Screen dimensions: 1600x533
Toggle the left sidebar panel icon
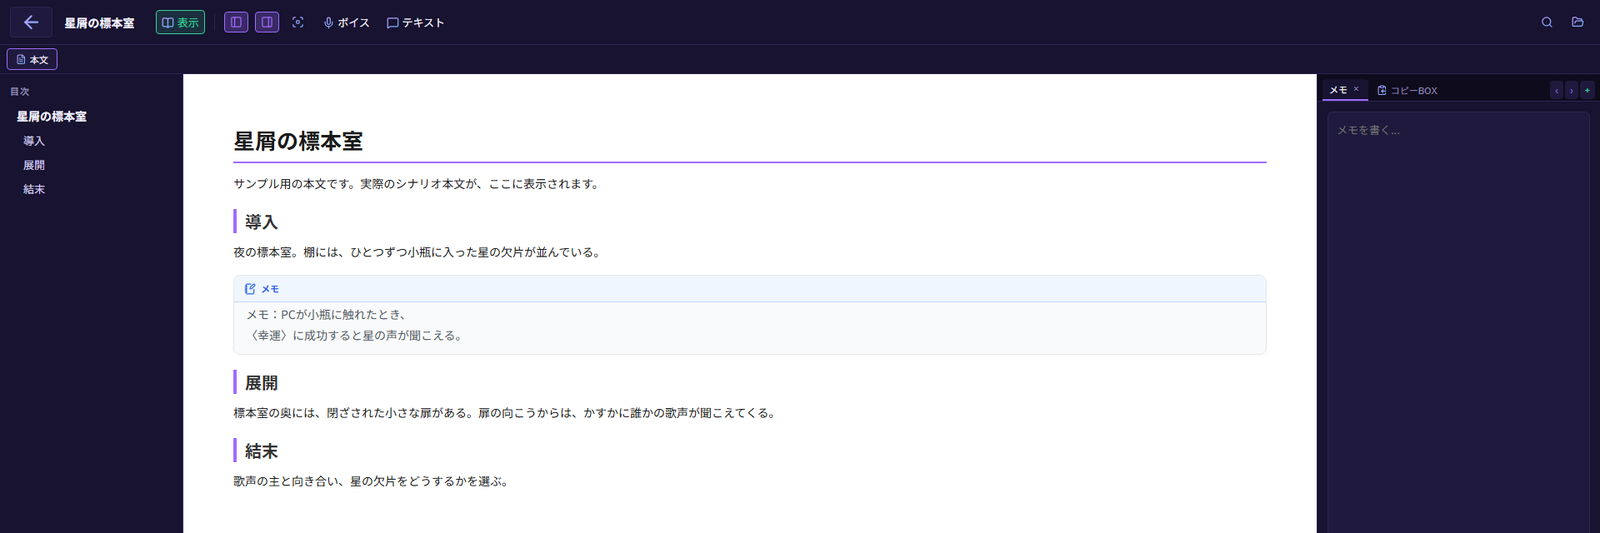[236, 22]
